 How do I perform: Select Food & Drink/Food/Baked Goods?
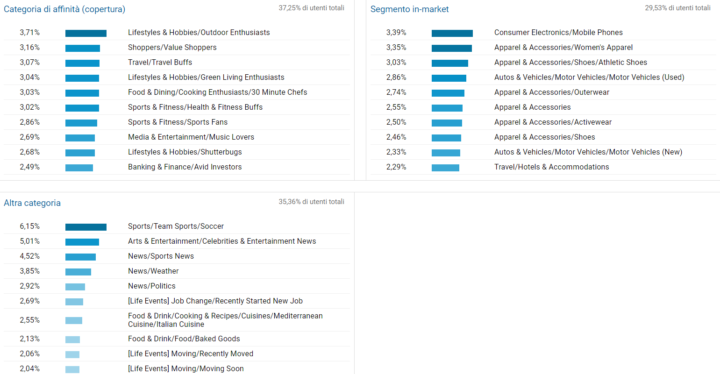click(184, 339)
